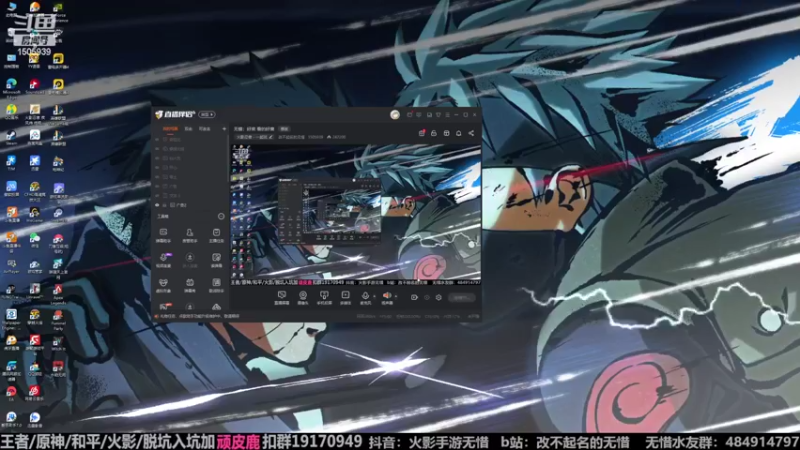Add a phone casting source from bottom bar

324,298
